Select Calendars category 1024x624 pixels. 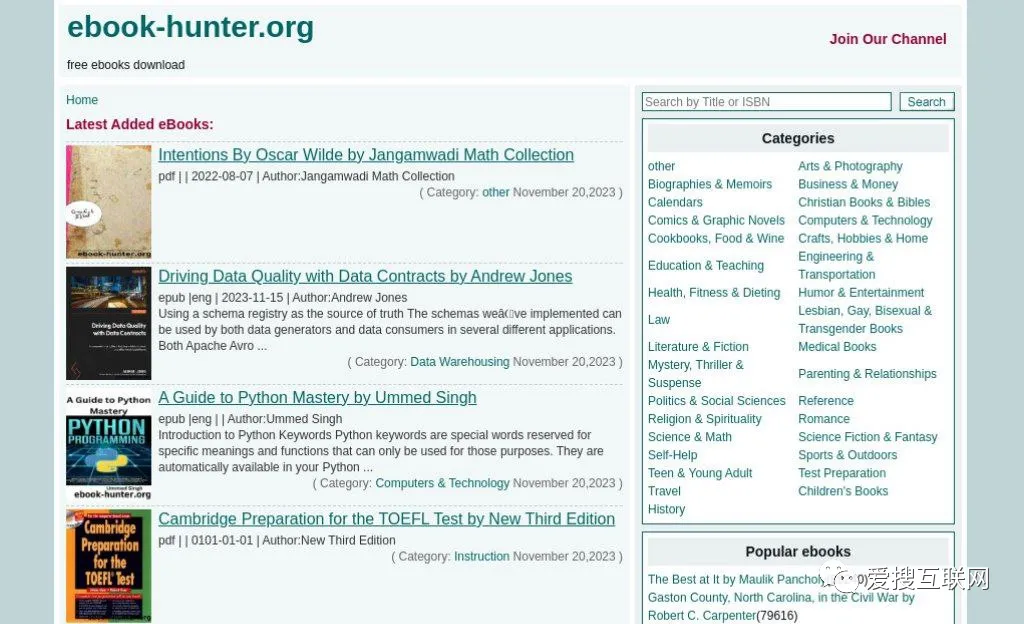click(675, 202)
